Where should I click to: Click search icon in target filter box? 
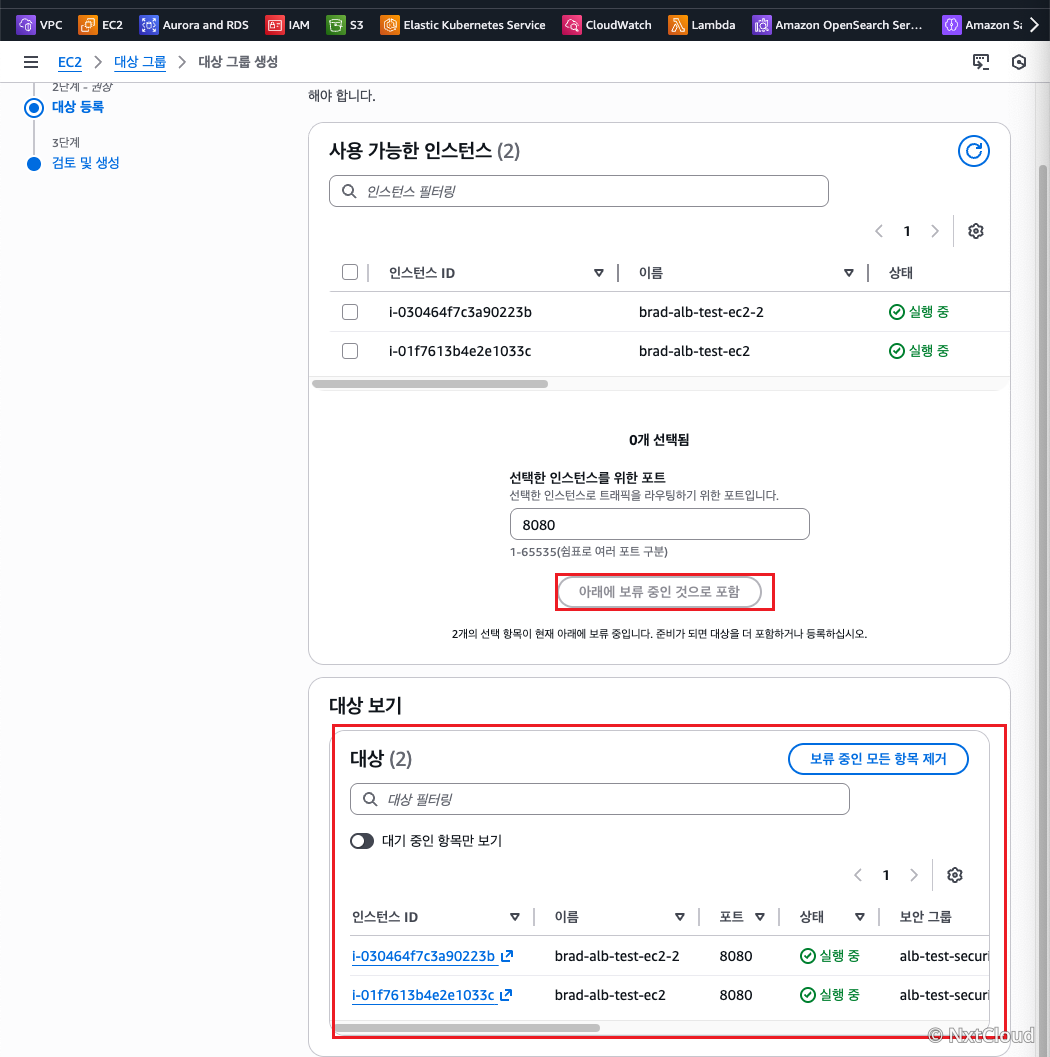point(370,799)
